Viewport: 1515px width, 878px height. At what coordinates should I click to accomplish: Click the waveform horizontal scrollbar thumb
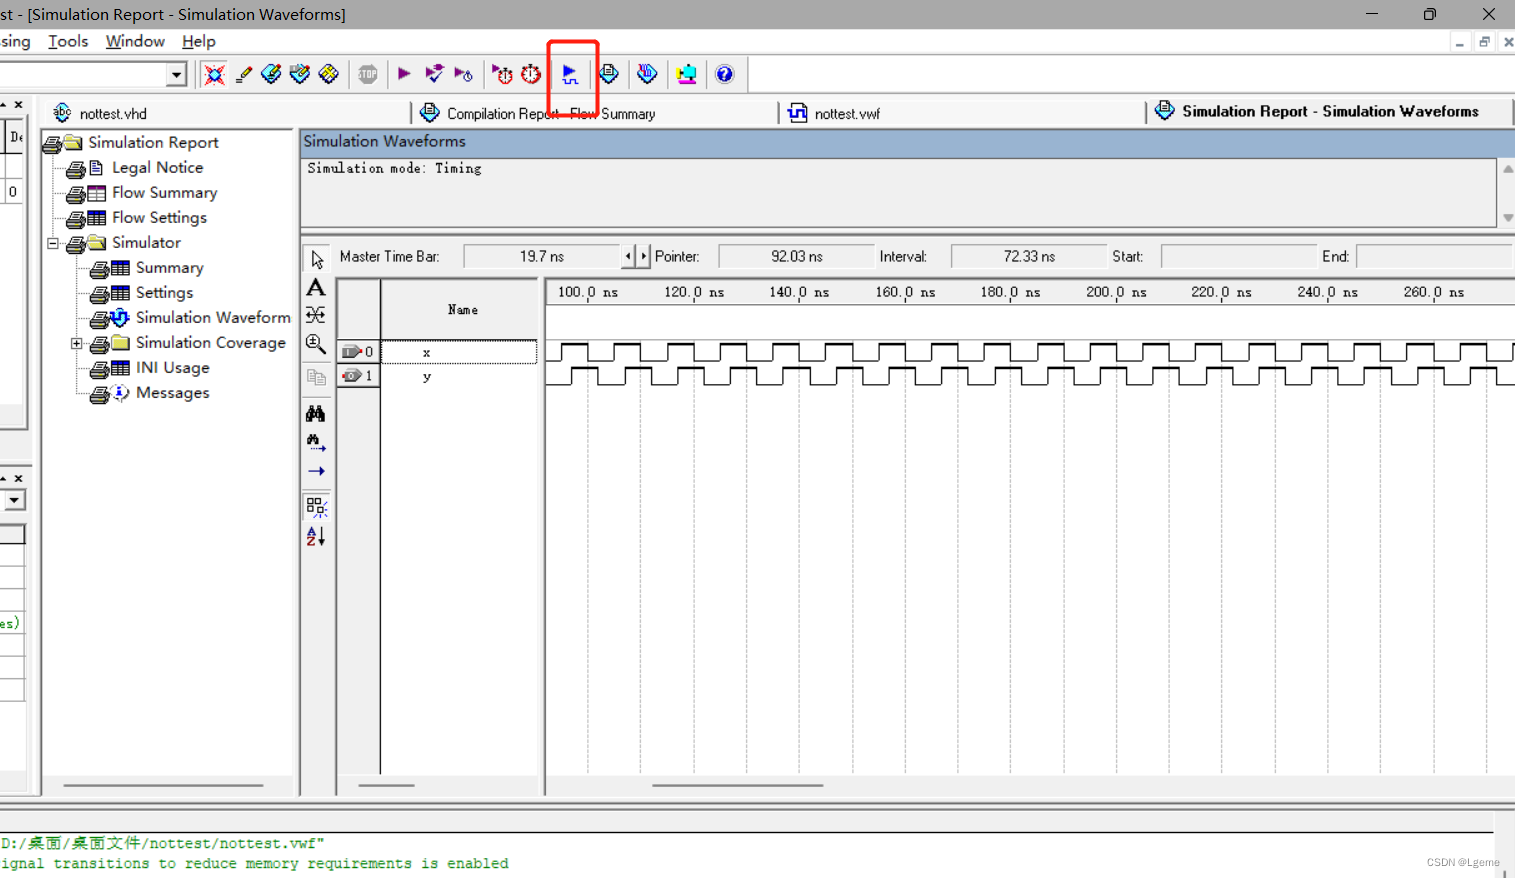pos(738,785)
